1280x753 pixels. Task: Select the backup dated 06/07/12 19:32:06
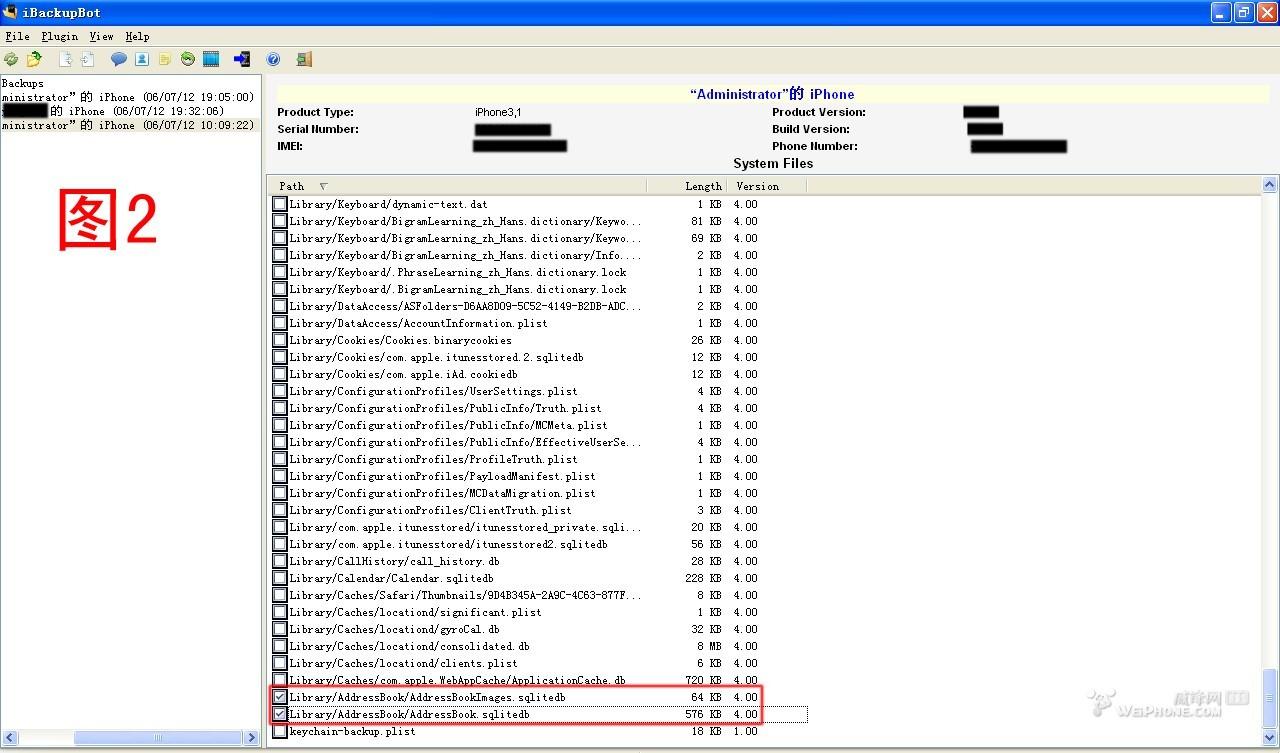113,111
